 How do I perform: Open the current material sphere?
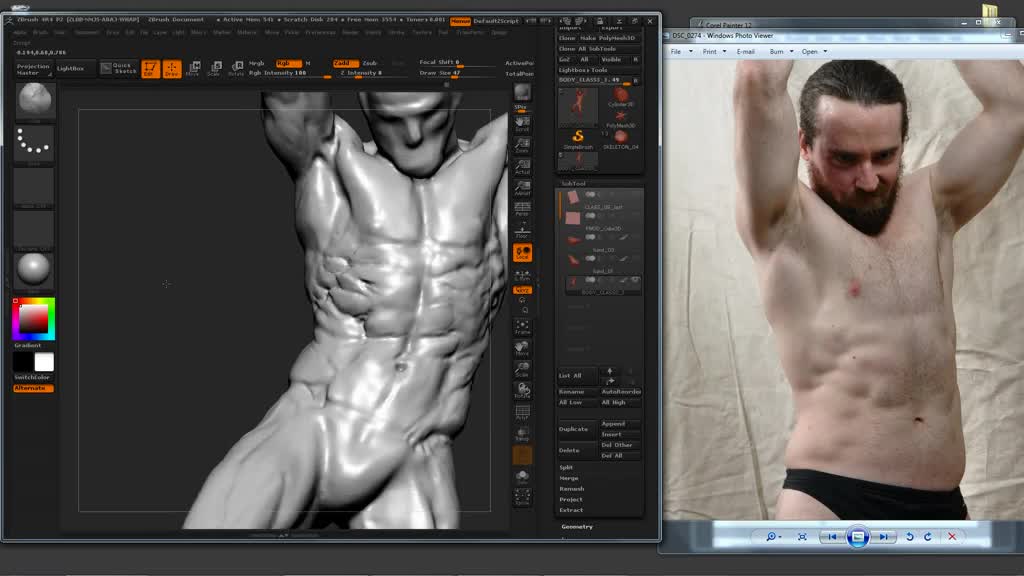tap(35, 270)
